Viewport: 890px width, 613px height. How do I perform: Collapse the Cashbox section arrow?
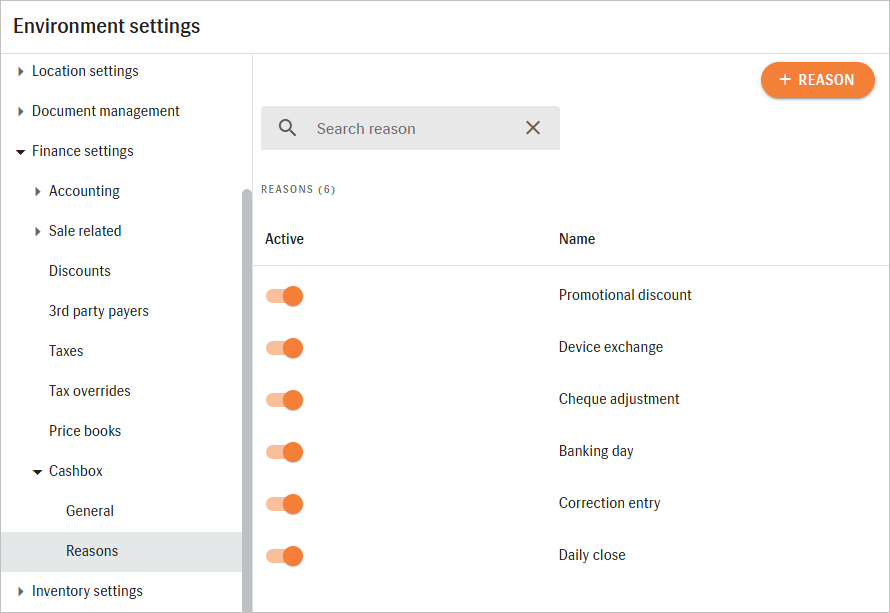tap(37, 472)
